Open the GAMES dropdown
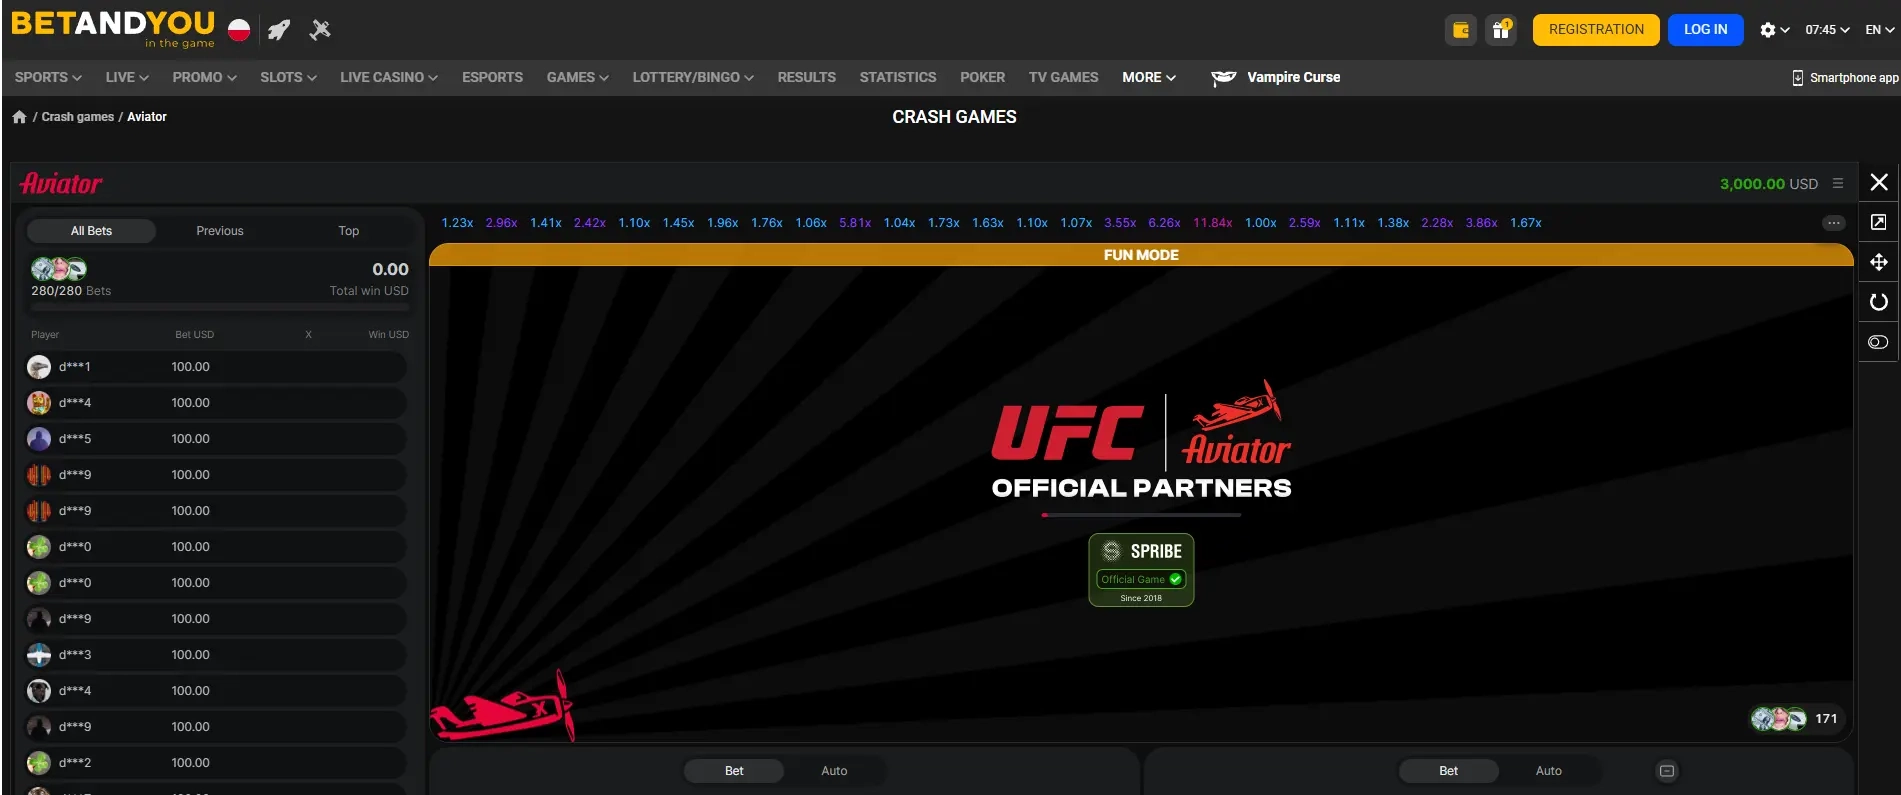 [577, 77]
